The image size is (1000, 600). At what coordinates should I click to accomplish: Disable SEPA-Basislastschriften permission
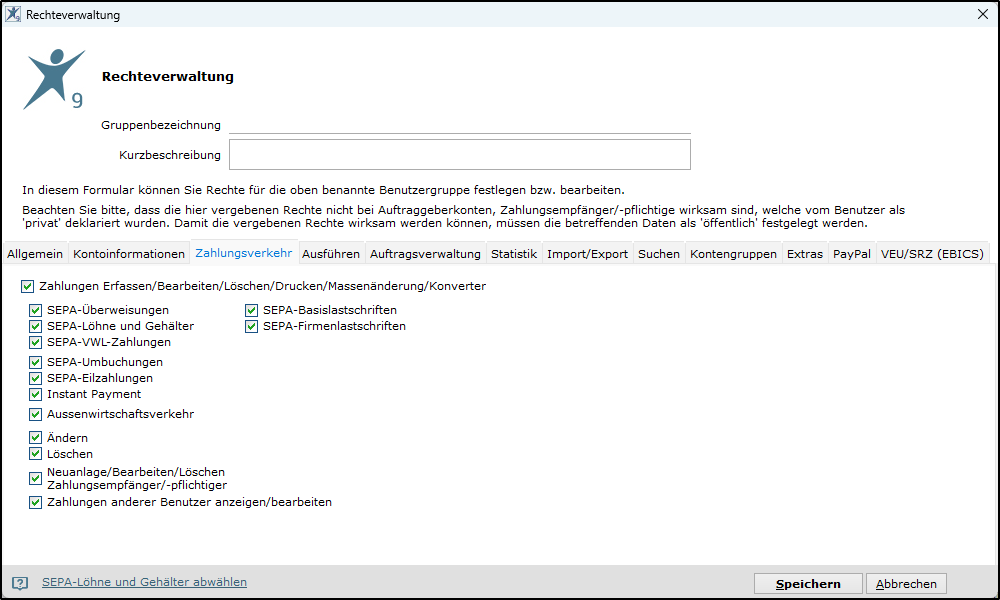pyautogui.click(x=252, y=311)
